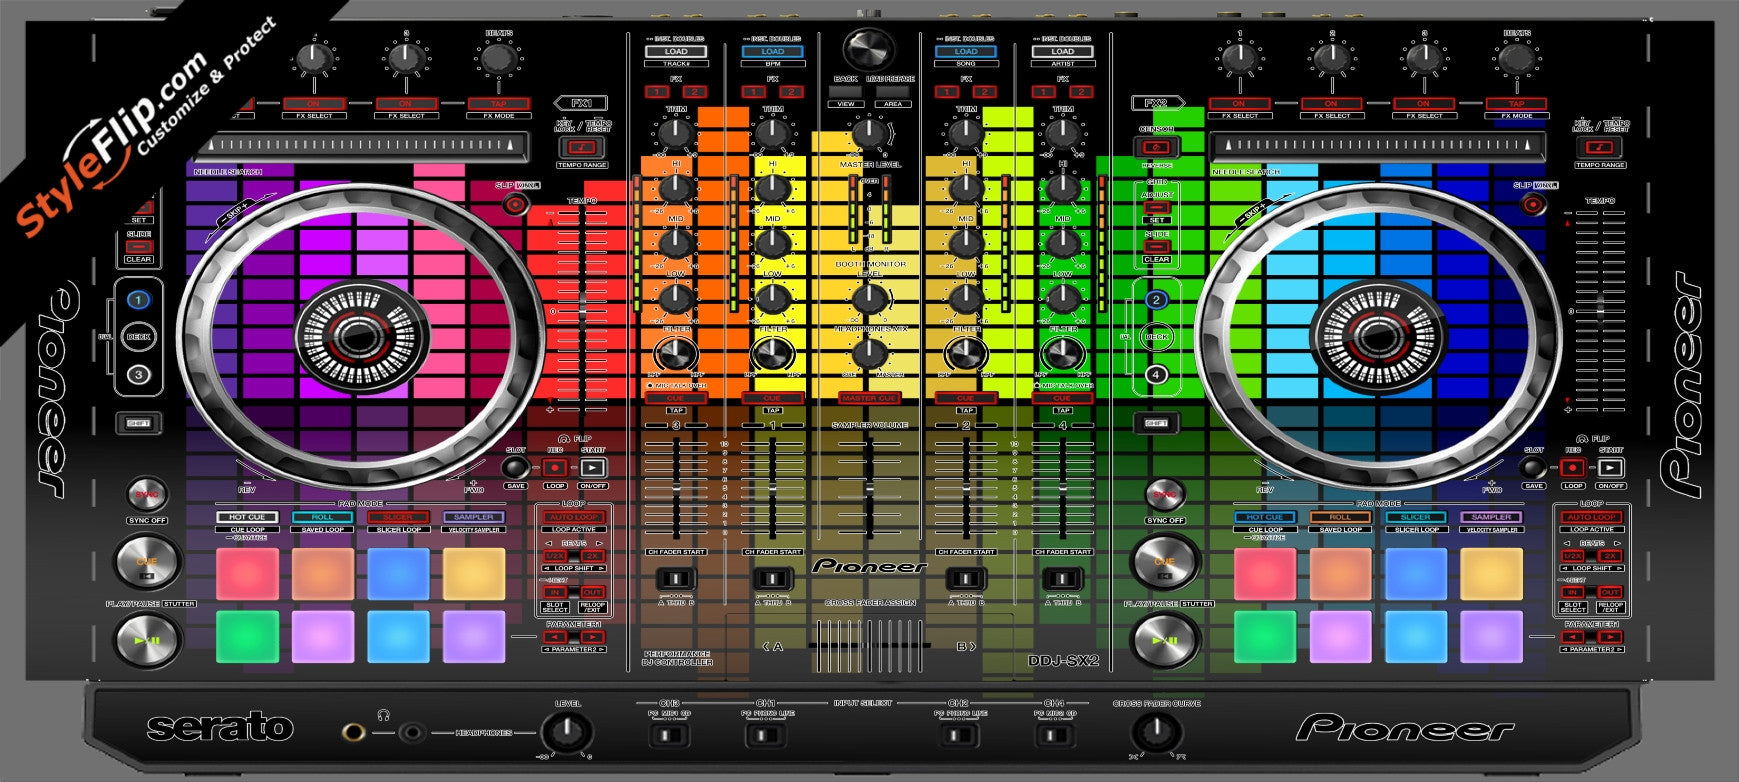Select deck 4 on the right deck selector
This screenshot has width=1739, height=782.
pyautogui.click(x=1156, y=375)
